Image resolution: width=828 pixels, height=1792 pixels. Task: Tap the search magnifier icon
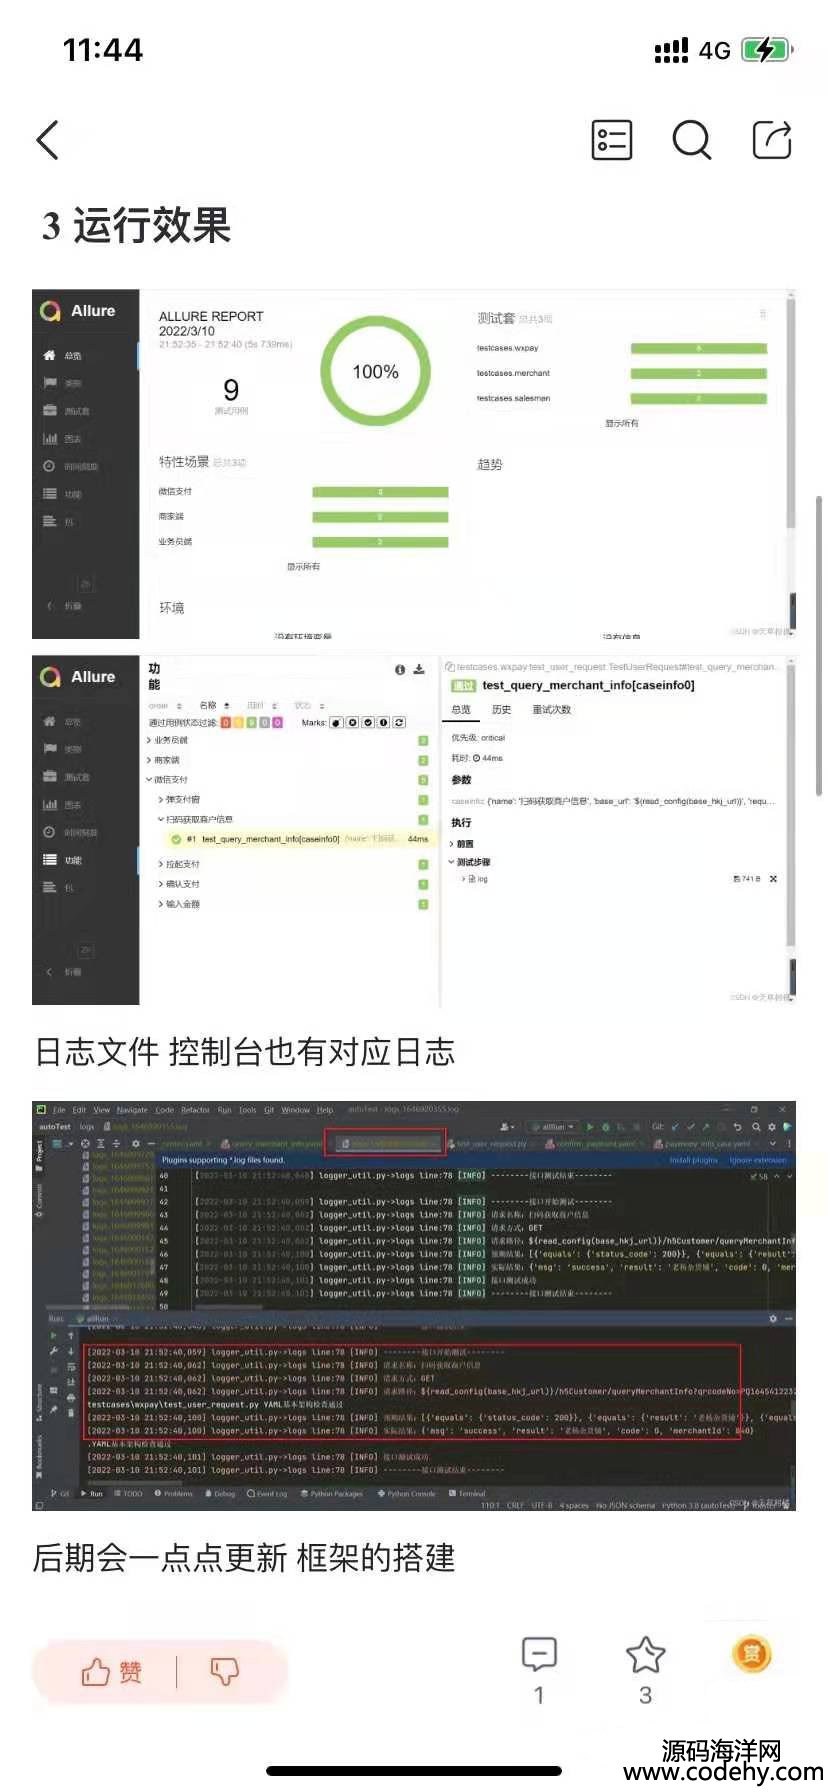[x=691, y=140]
